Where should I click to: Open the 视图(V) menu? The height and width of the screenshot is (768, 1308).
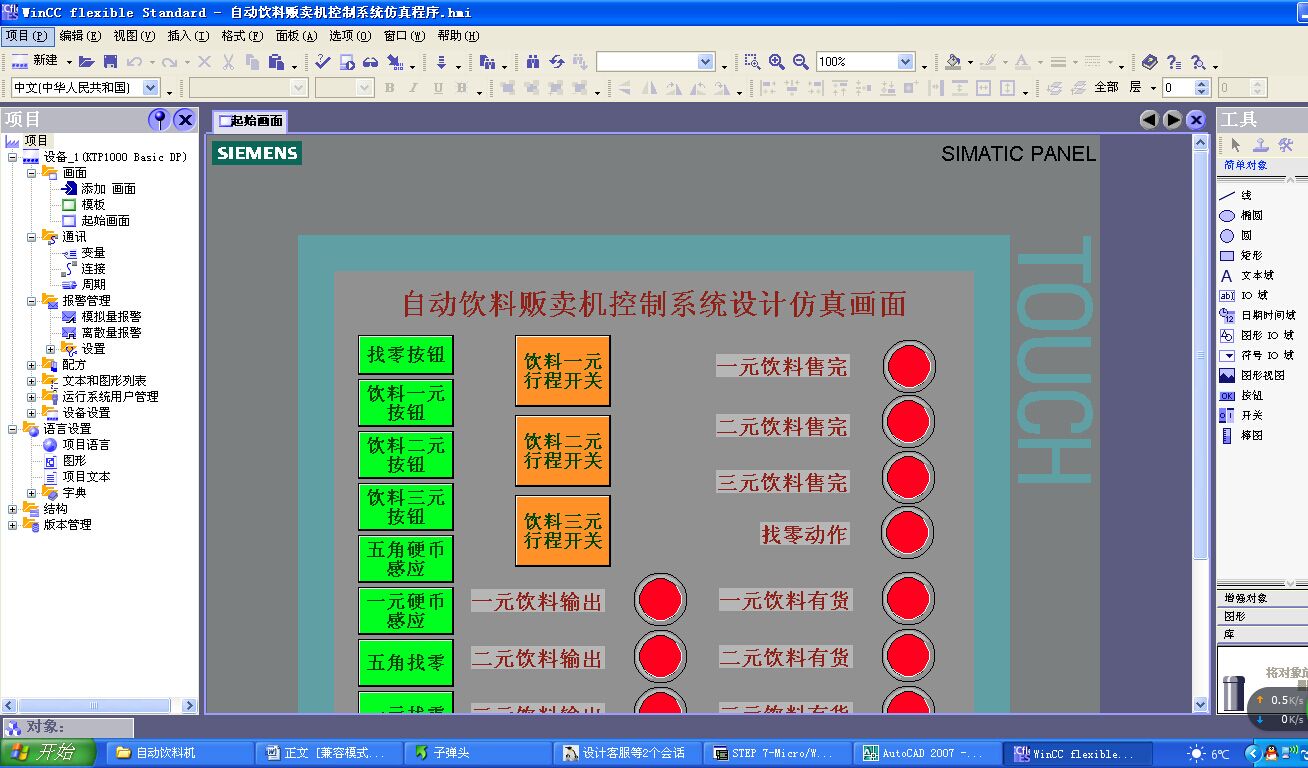point(134,35)
